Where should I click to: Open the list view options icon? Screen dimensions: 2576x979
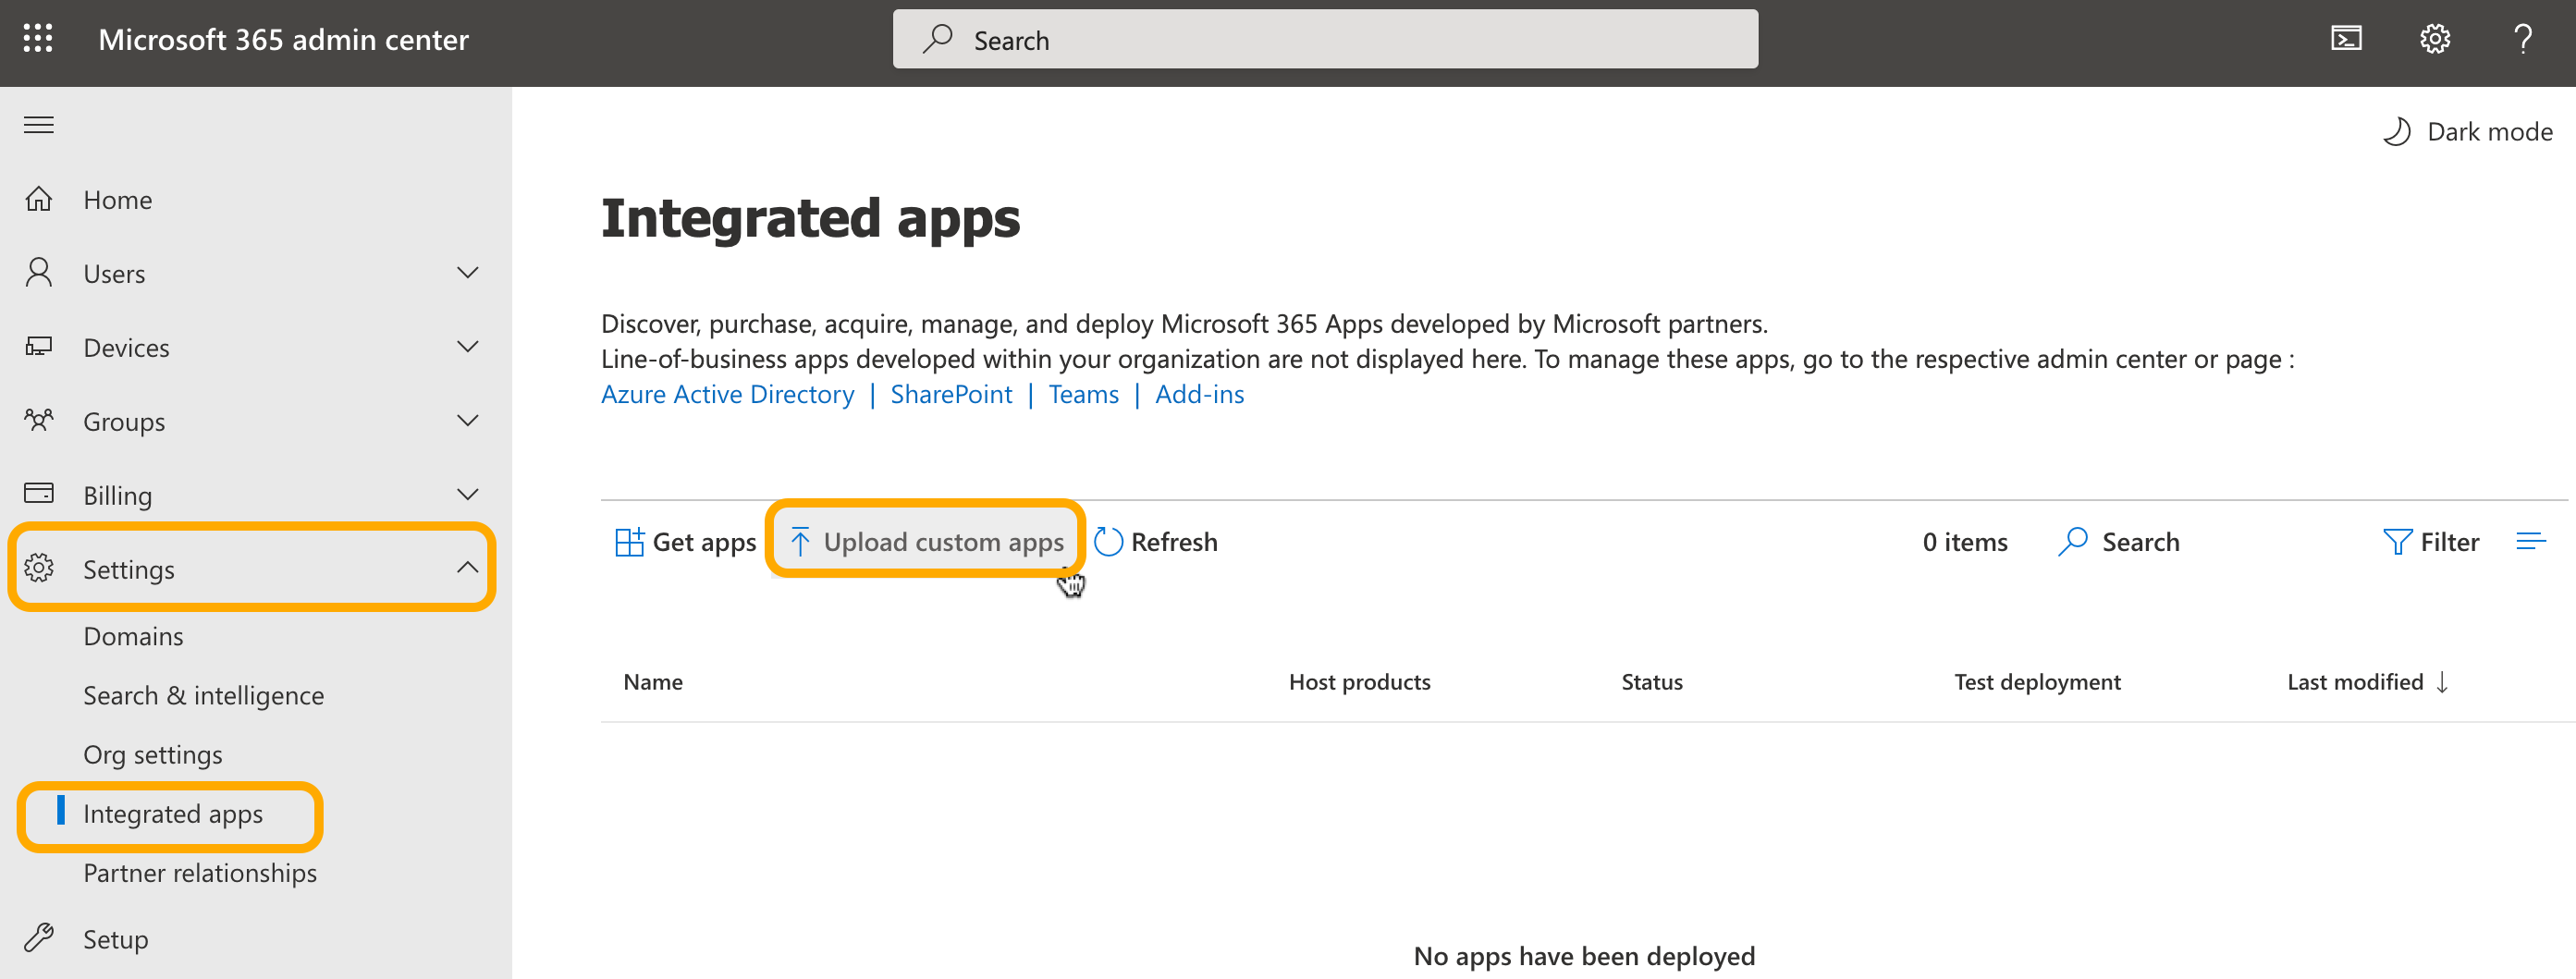pos(2530,542)
